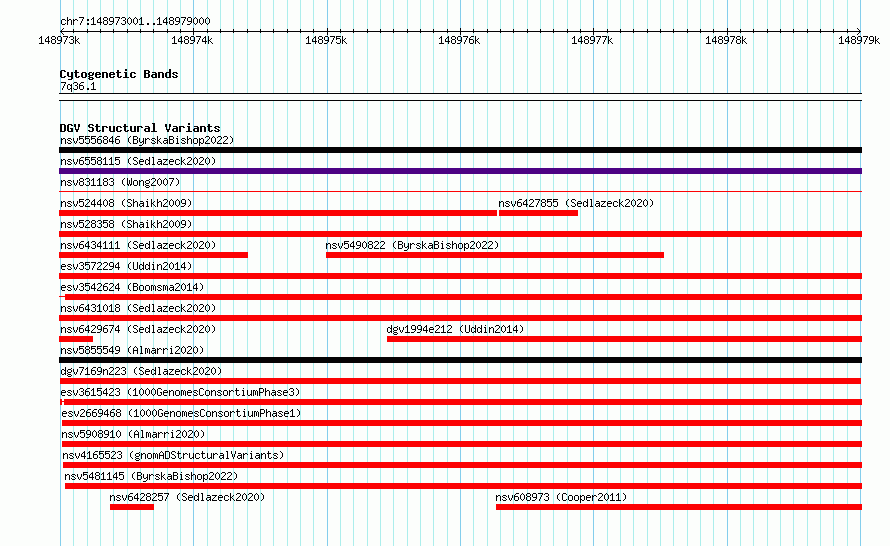Screen dimensions: 890x546
Task: Click nsv528358 (Shaikh2009) label
Action: pos(126,224)
